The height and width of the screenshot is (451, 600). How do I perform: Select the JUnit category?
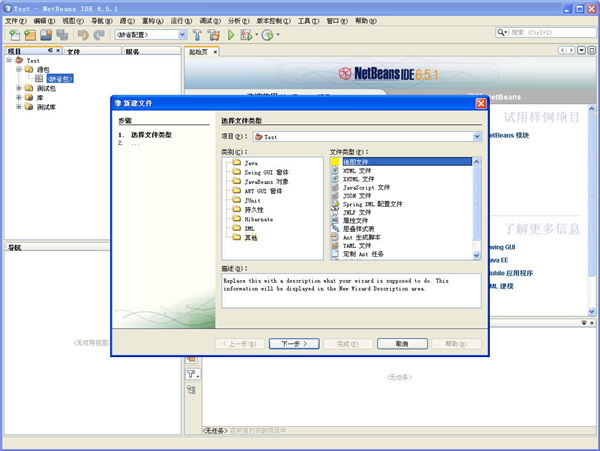(x=253, y=200)
